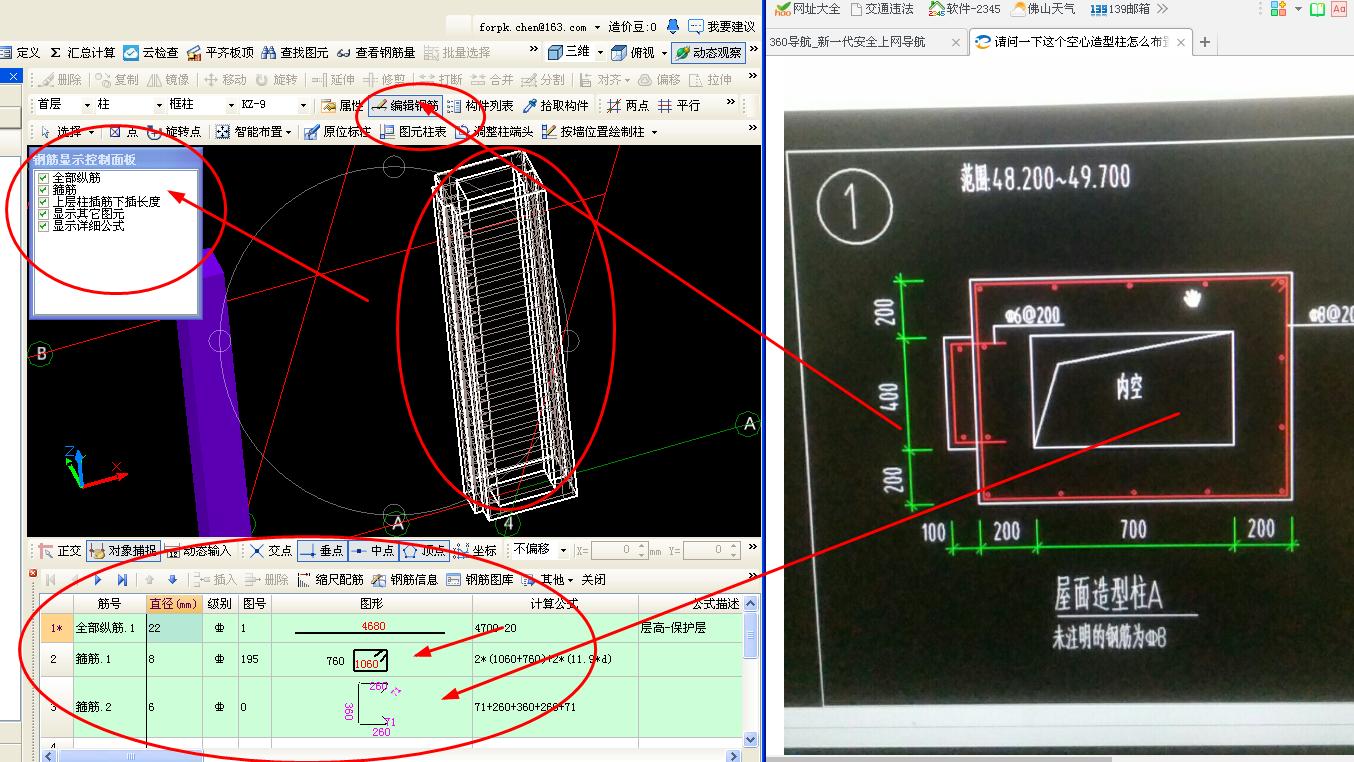Jump to last rebar record arrow
1354x762 pixels.
[x=122, y=579]
